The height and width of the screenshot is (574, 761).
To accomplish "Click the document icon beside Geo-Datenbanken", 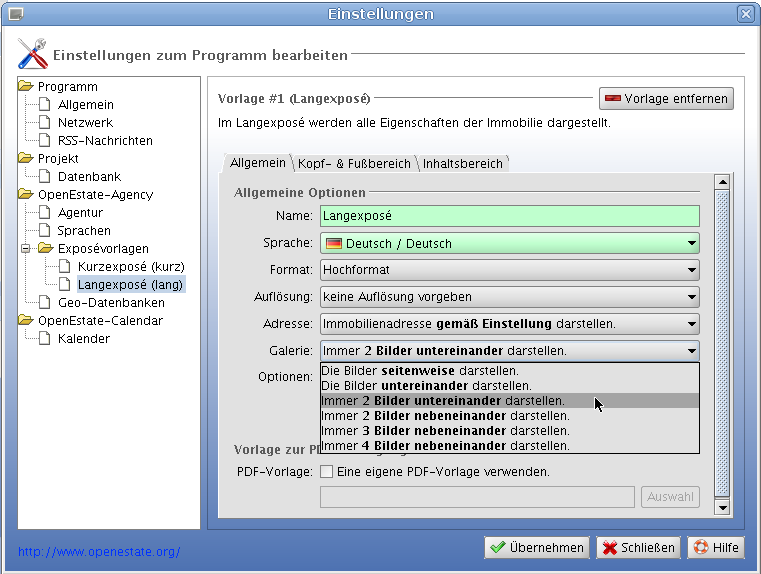I will pyautogui.click(x=46, y=303).
